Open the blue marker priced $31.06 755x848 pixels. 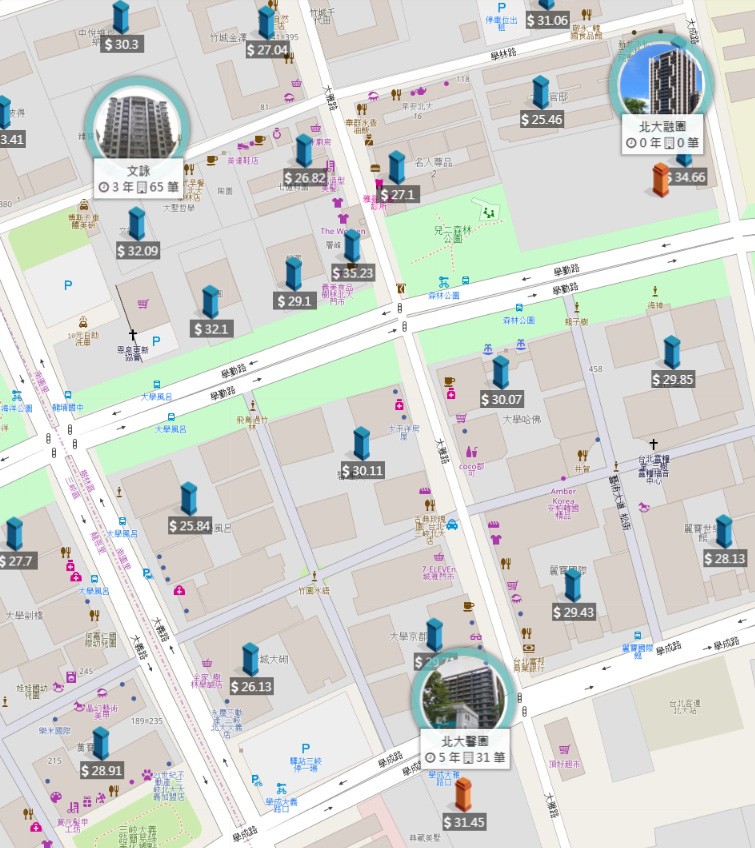[546, 5]
